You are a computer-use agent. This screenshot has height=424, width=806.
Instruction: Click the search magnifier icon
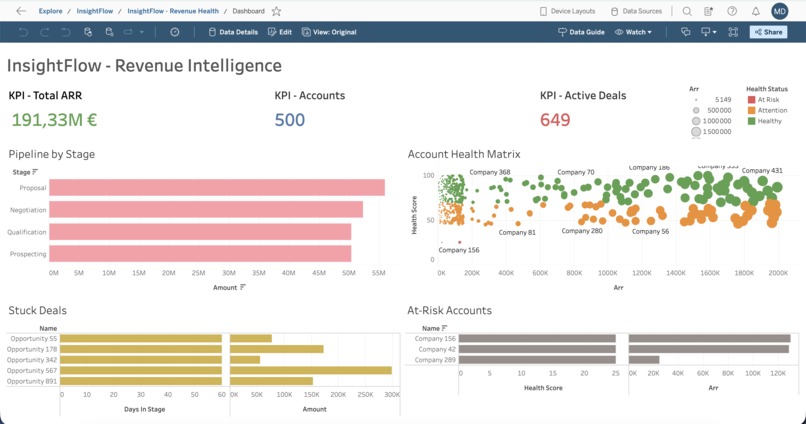[x=687, y=11]
